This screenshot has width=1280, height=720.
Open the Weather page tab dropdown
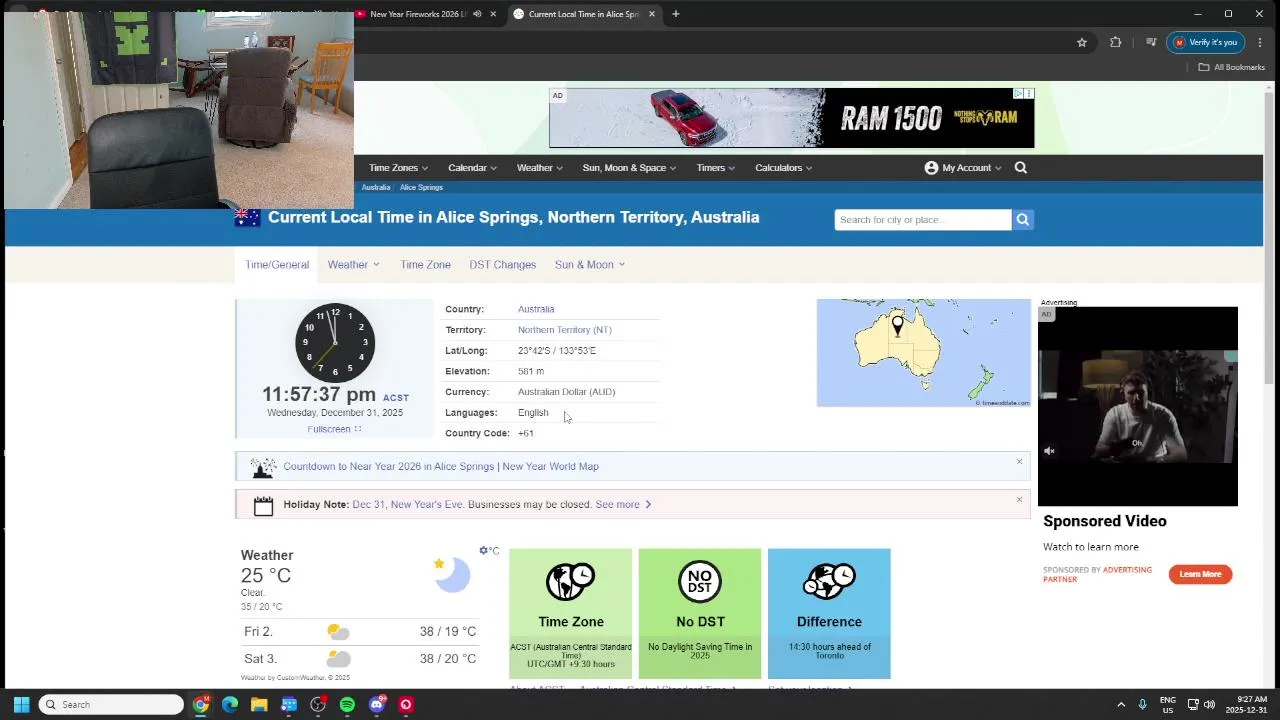[353, 265]
